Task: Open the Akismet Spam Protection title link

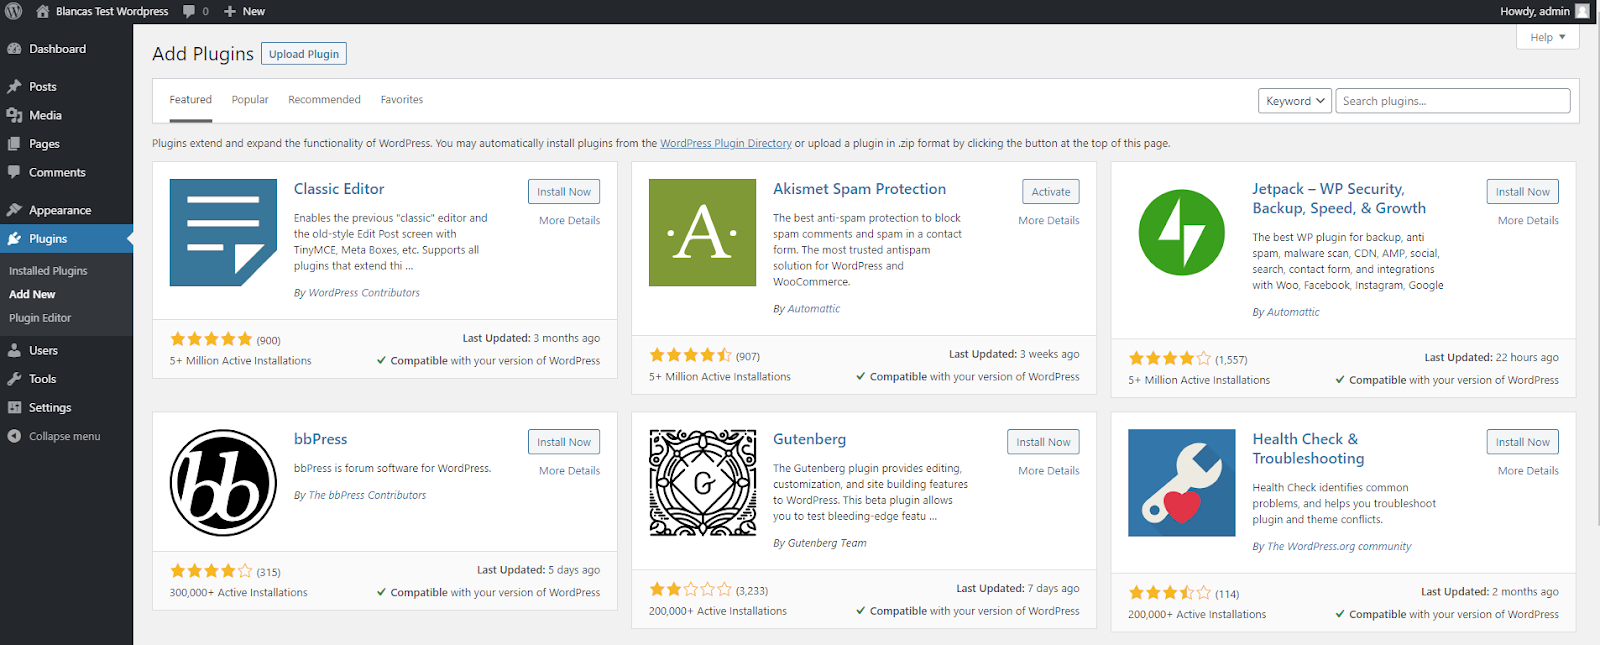Action: [859, 189]
